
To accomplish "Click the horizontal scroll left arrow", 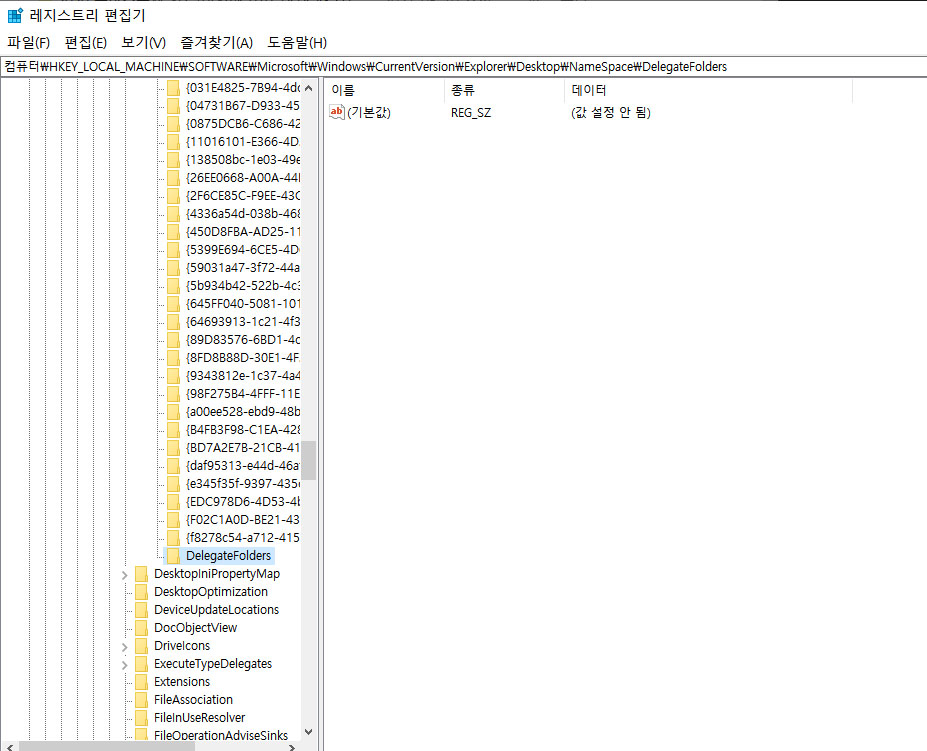I will (x=10, y=747).
